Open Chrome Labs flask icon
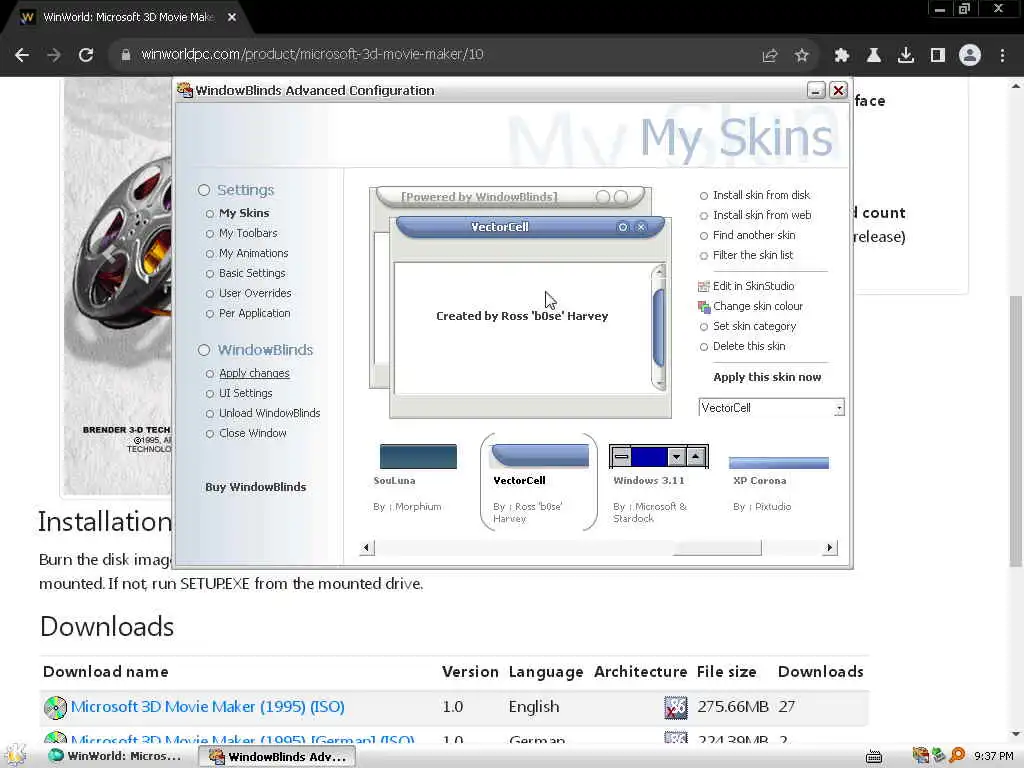 tap(874, 56)
